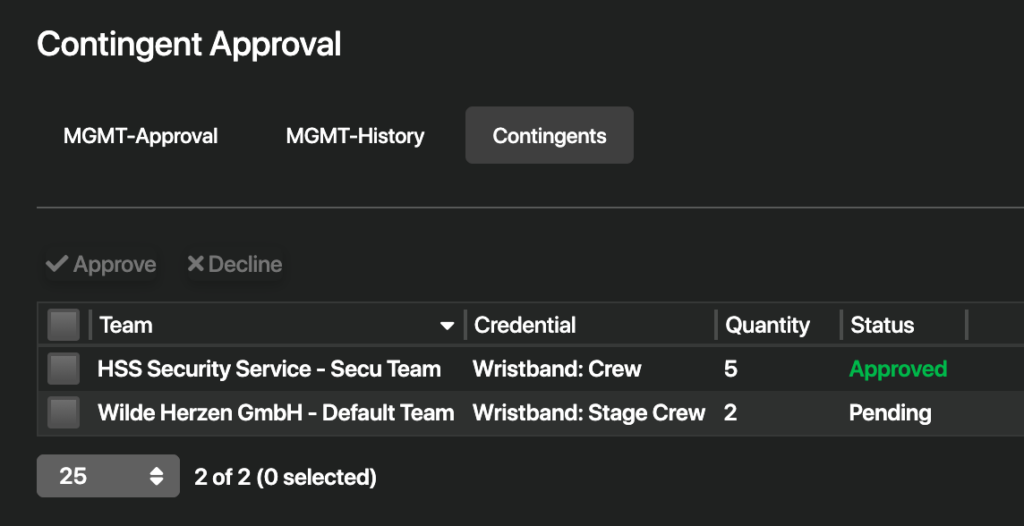Sort by the Credential column header
This screenshot has width=1024, height=526.
point(525,325)
